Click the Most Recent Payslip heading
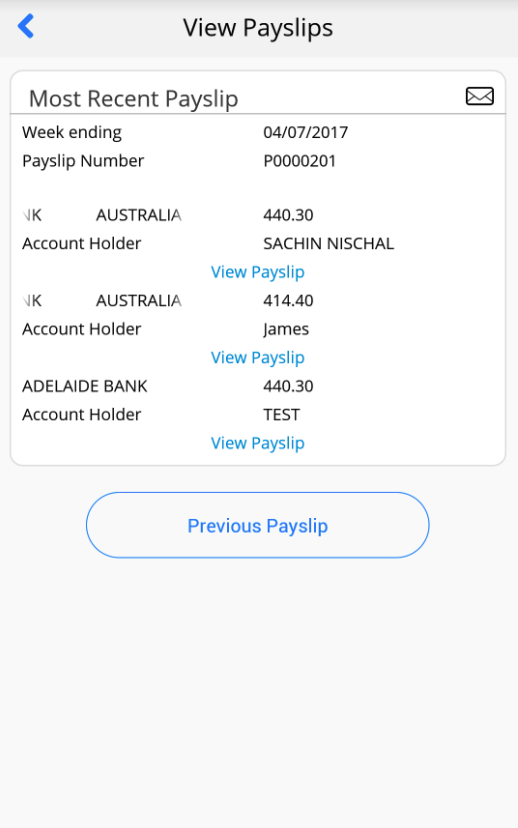Viewport: 518px width, 828px height. [134, 99]
